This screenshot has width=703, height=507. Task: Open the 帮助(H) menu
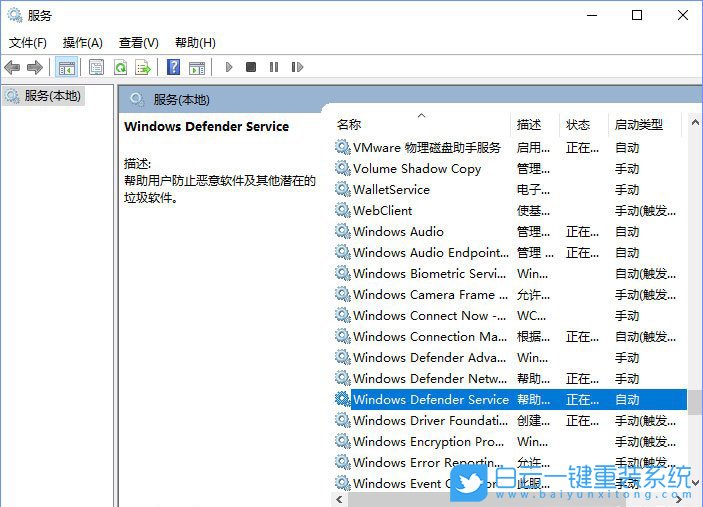(x=195, y=43)
